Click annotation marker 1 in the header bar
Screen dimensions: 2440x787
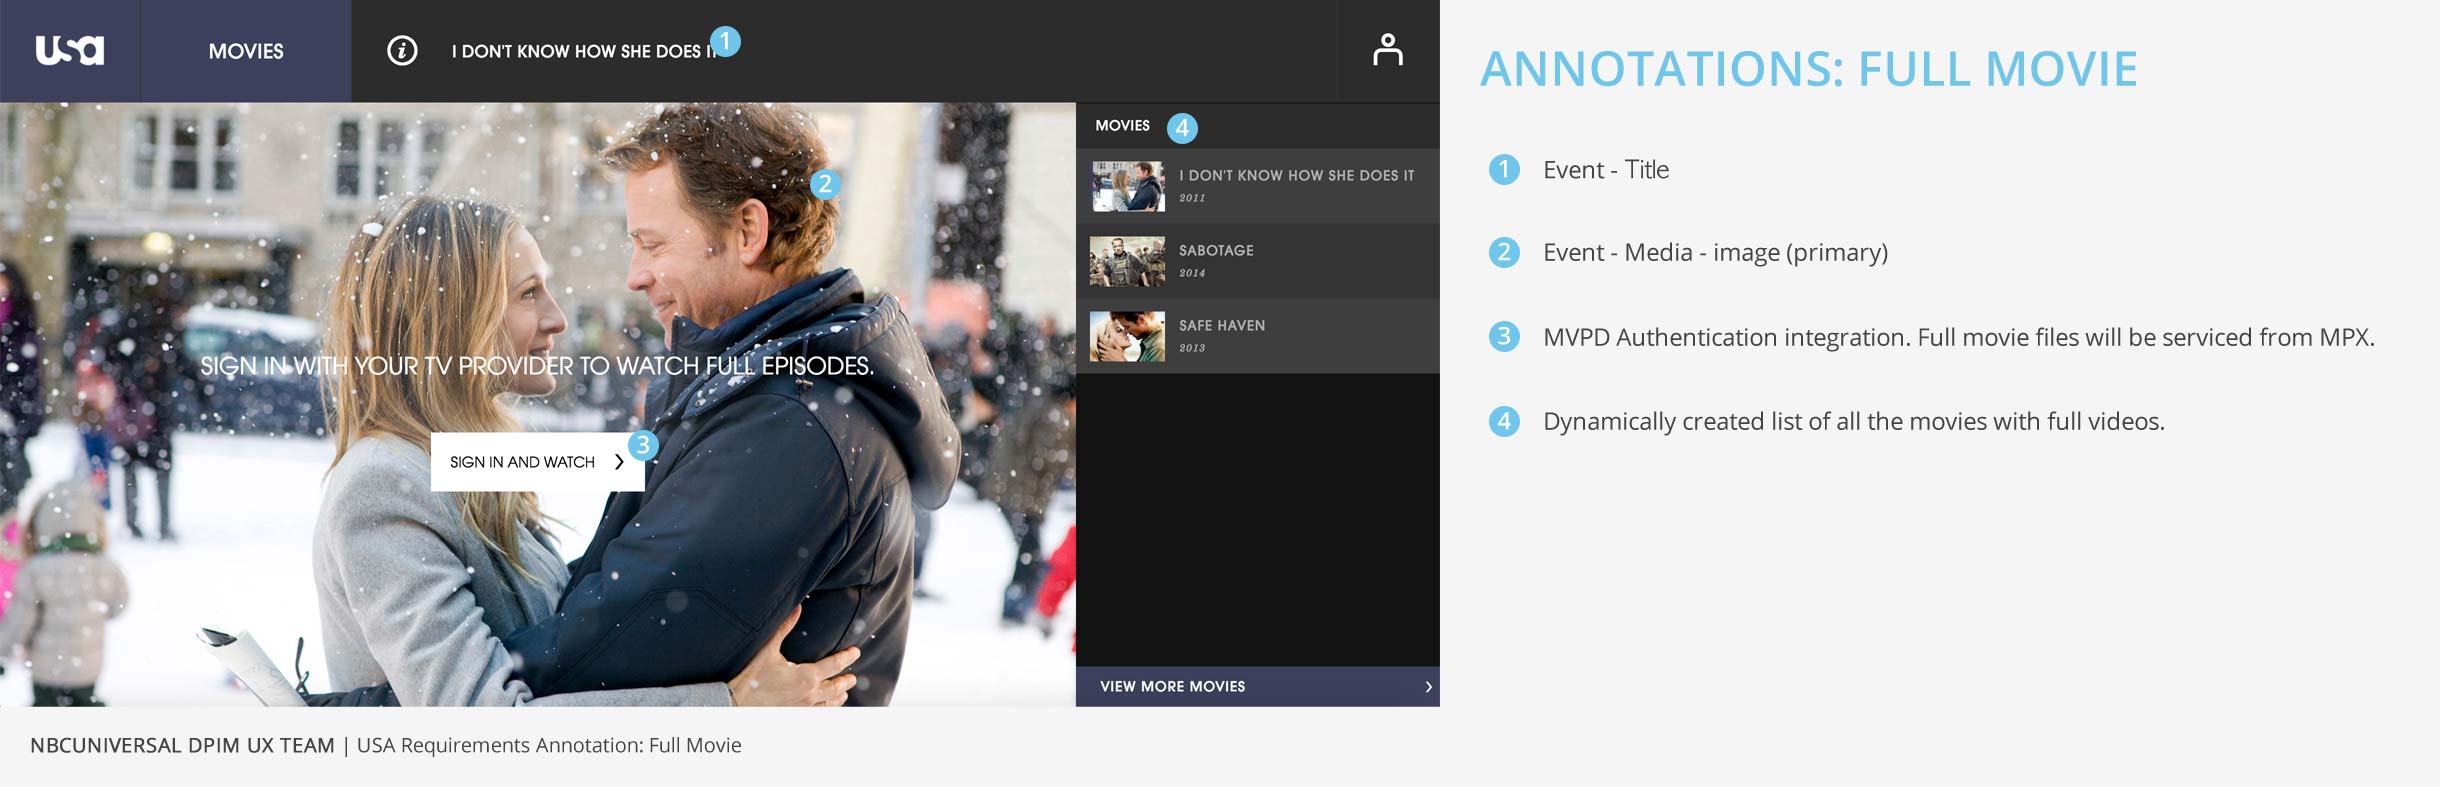coord(725,41)
